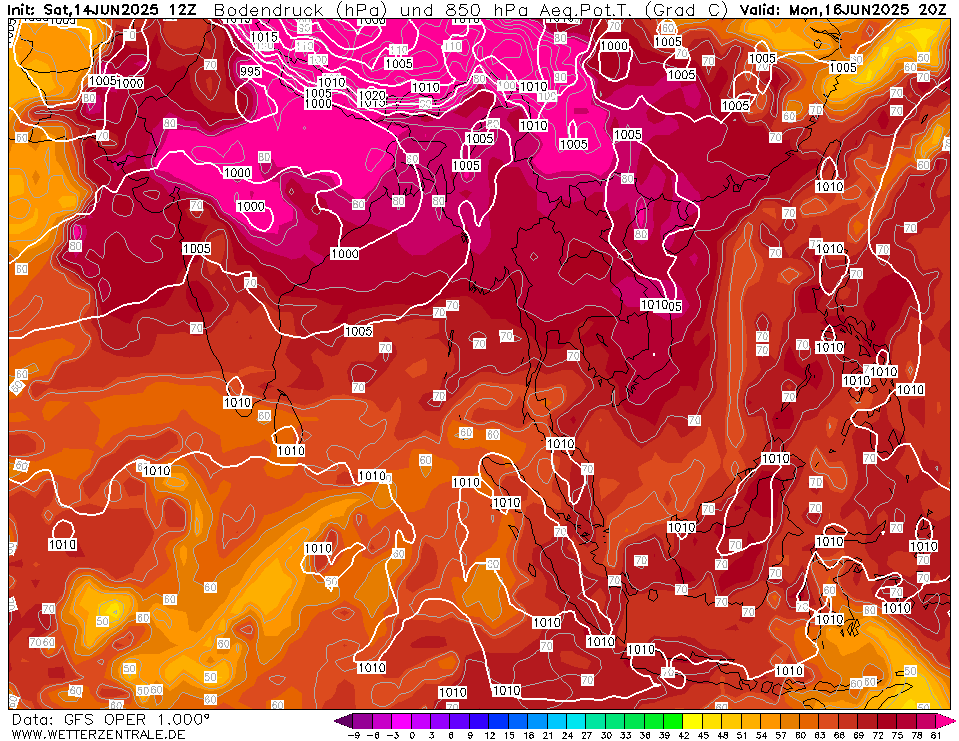
Task: Click the blue legend swatch between 12 and 15
Action: coord(499,721)
